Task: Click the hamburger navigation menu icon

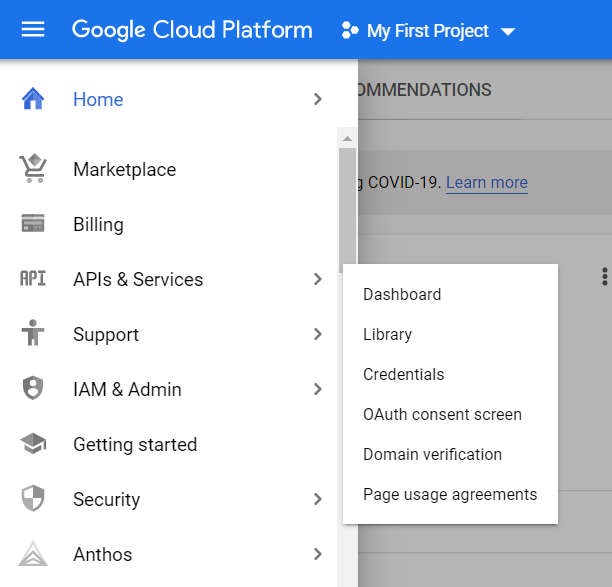Action: pyautogui.click(x=33, y=30)
